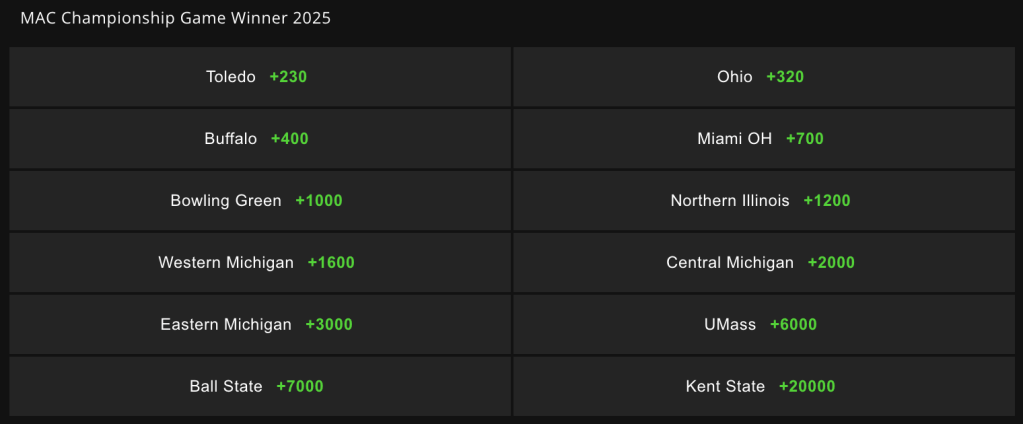
Task: Choose Buffalo +400 bet
Action: coord(260,139)
